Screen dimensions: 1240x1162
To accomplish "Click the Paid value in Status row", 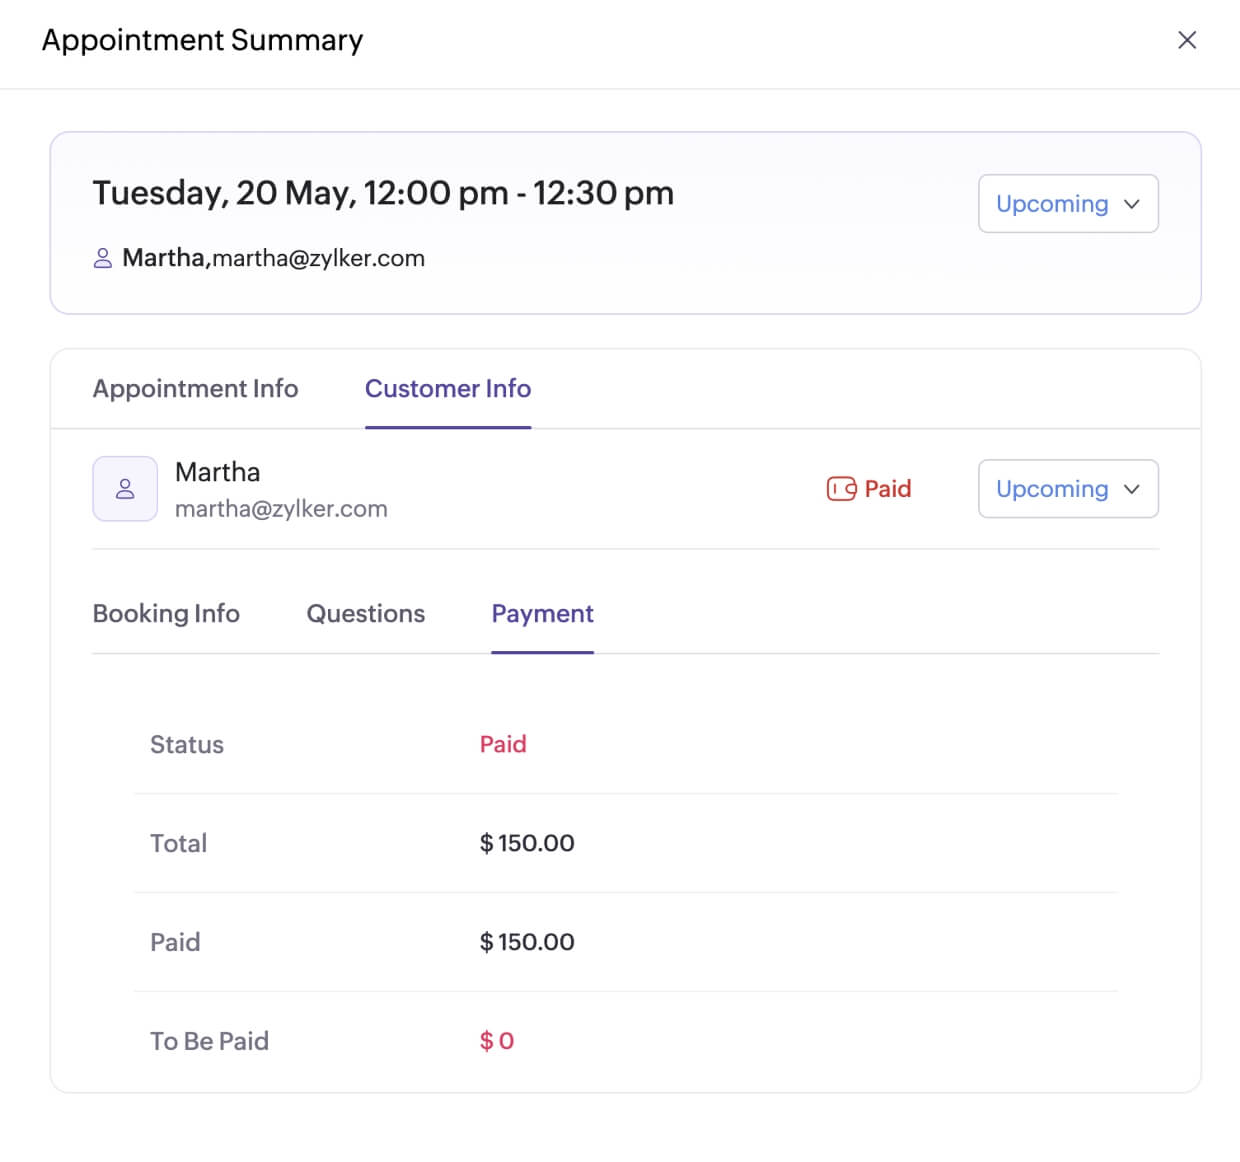I will (503, 744).
